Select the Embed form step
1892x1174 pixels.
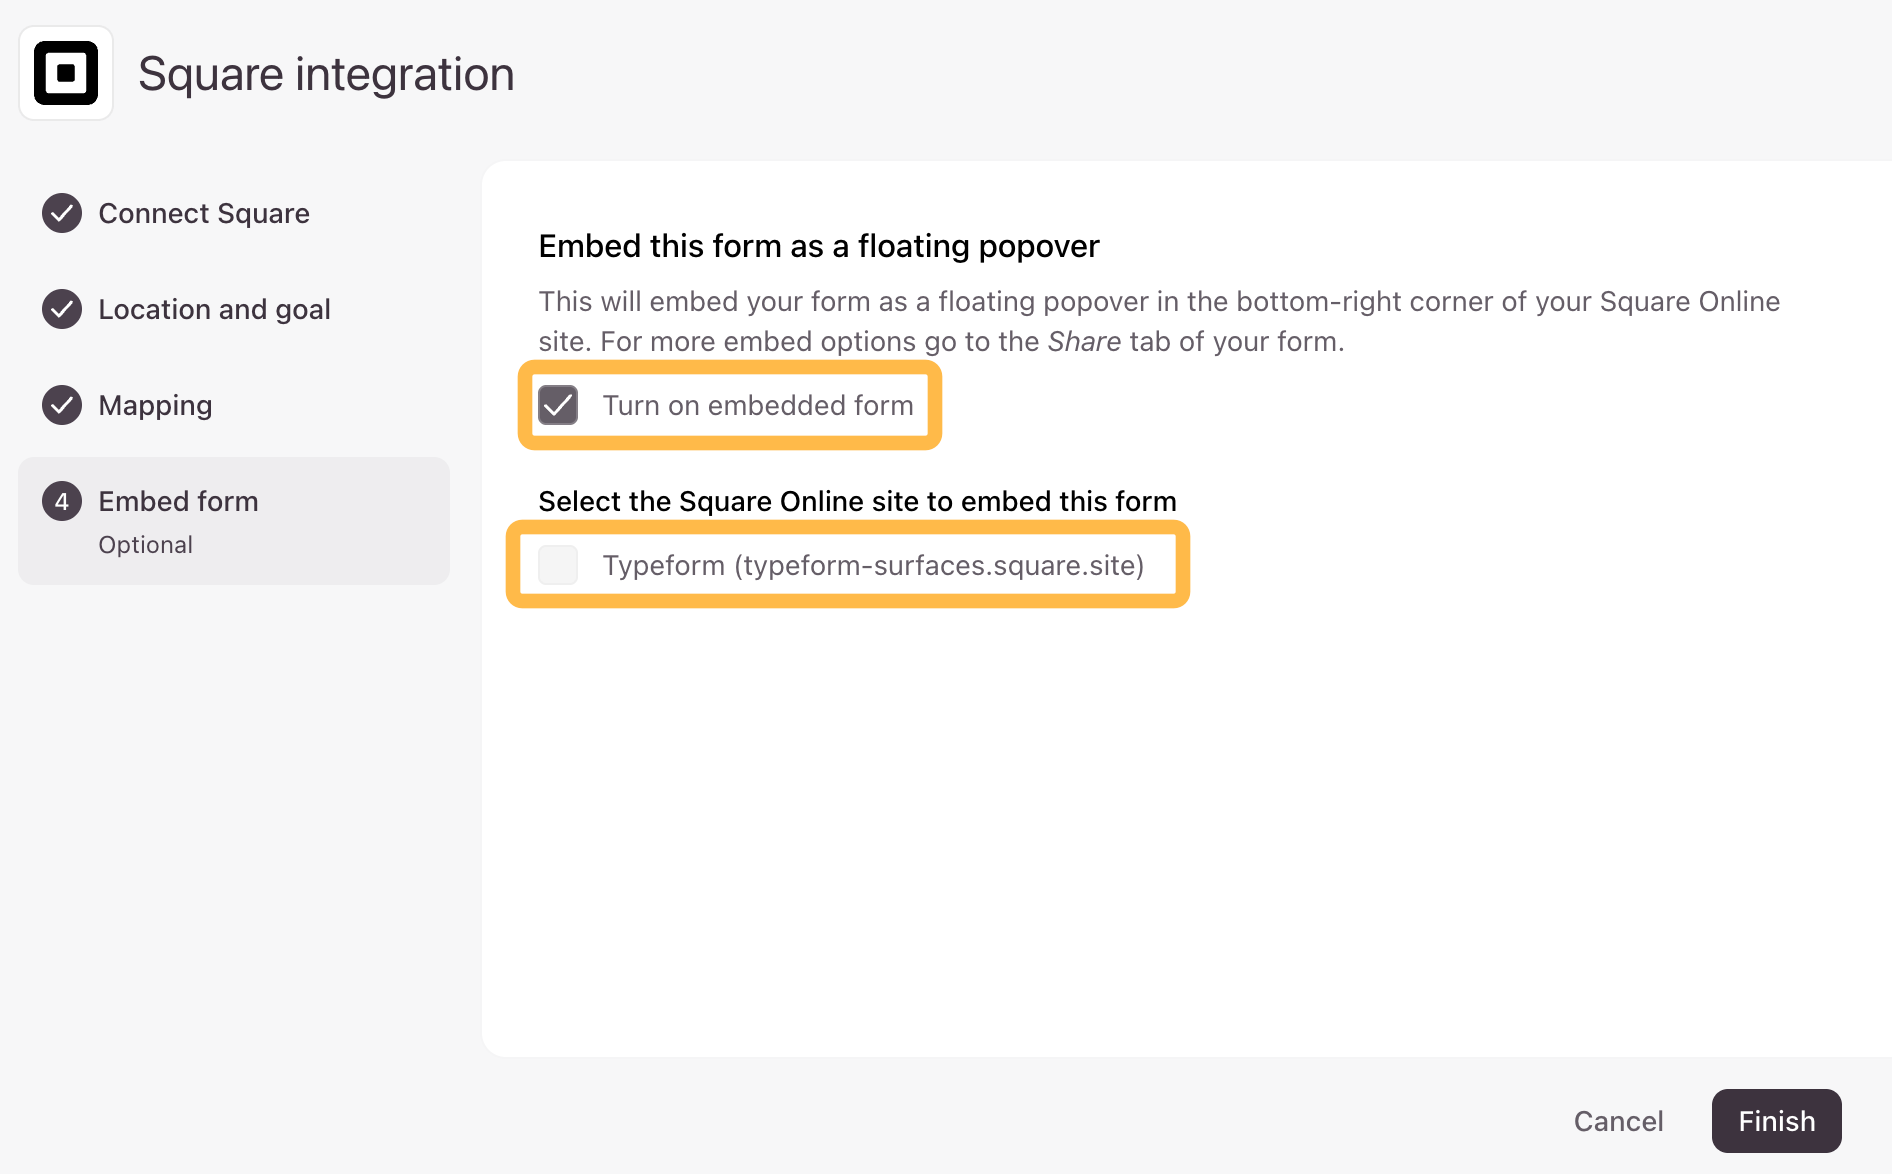coord(234,521)
